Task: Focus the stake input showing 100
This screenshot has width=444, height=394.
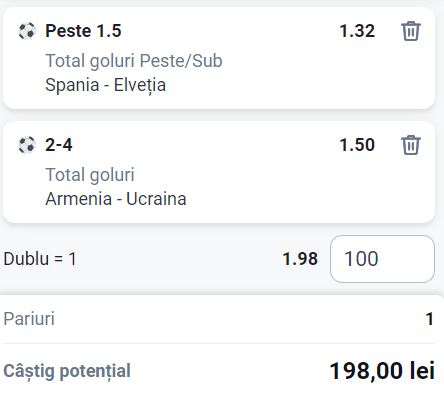Action: click(x=382, y=259)
